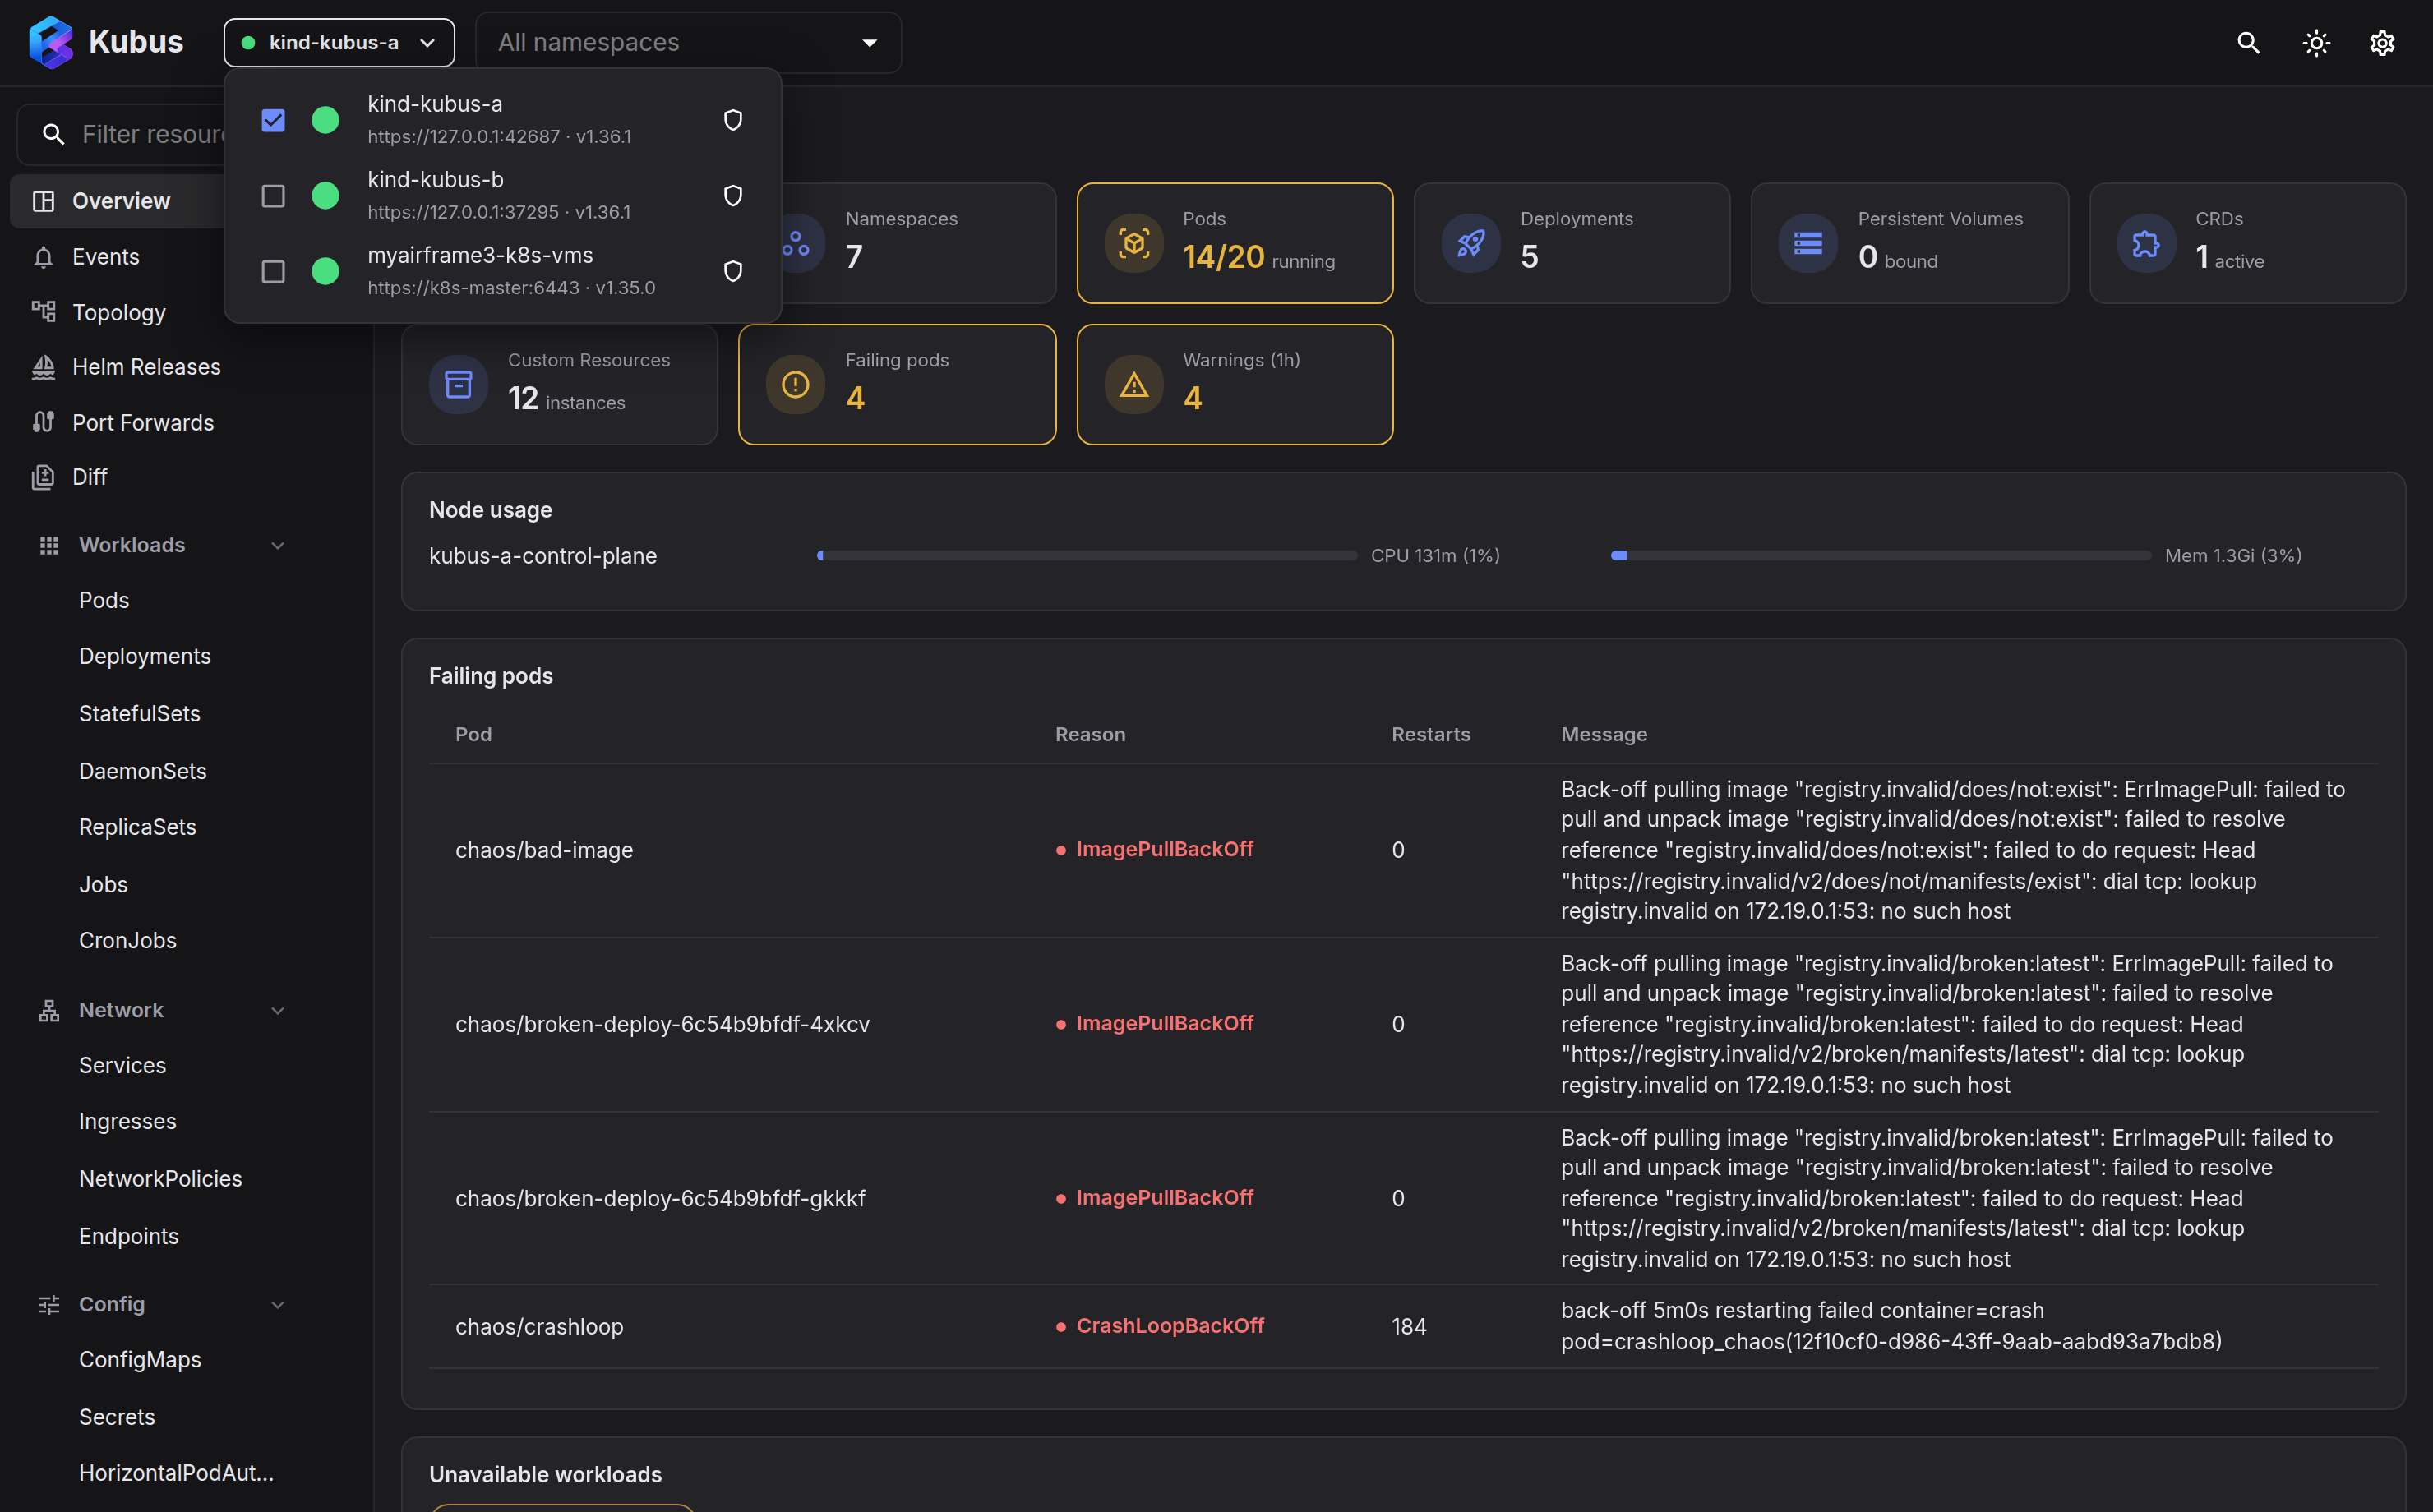Viewport: 2433px width, 1512px height.
Task: Open settings gear icon
Action: (2382, 42)
